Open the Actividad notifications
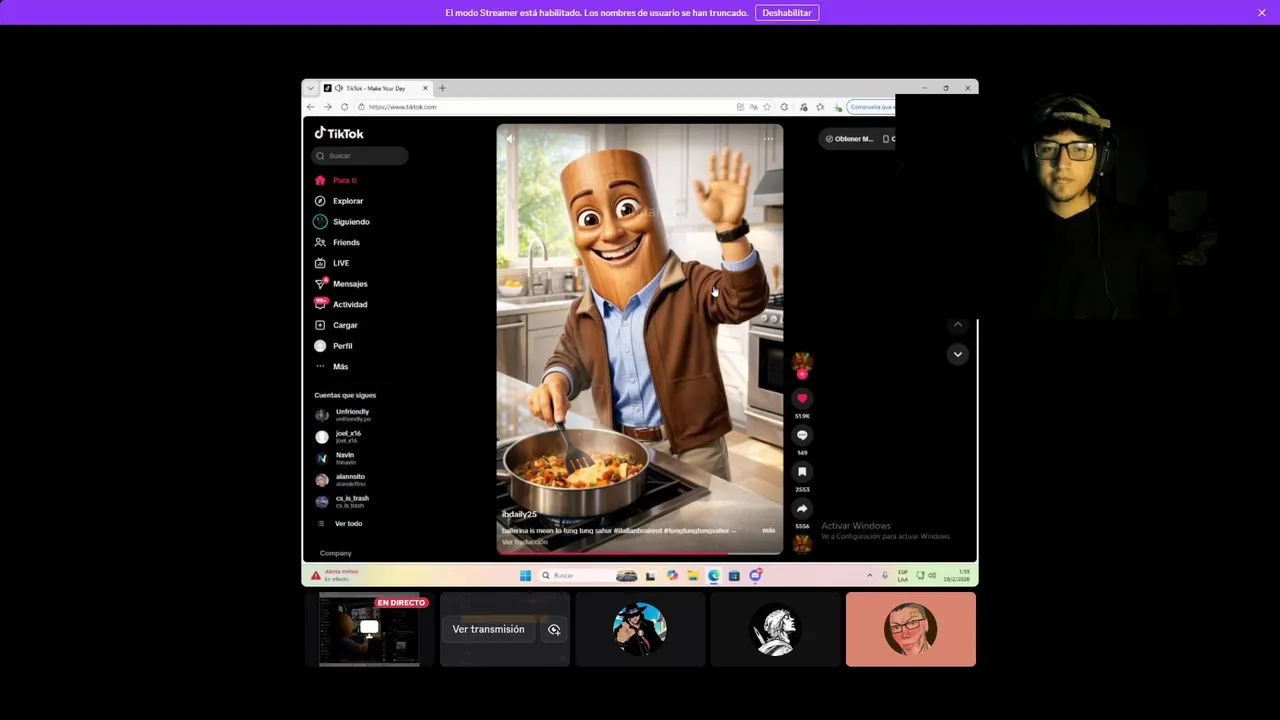This screenshot has width=1280, height=720. click(x=341, y=304)
